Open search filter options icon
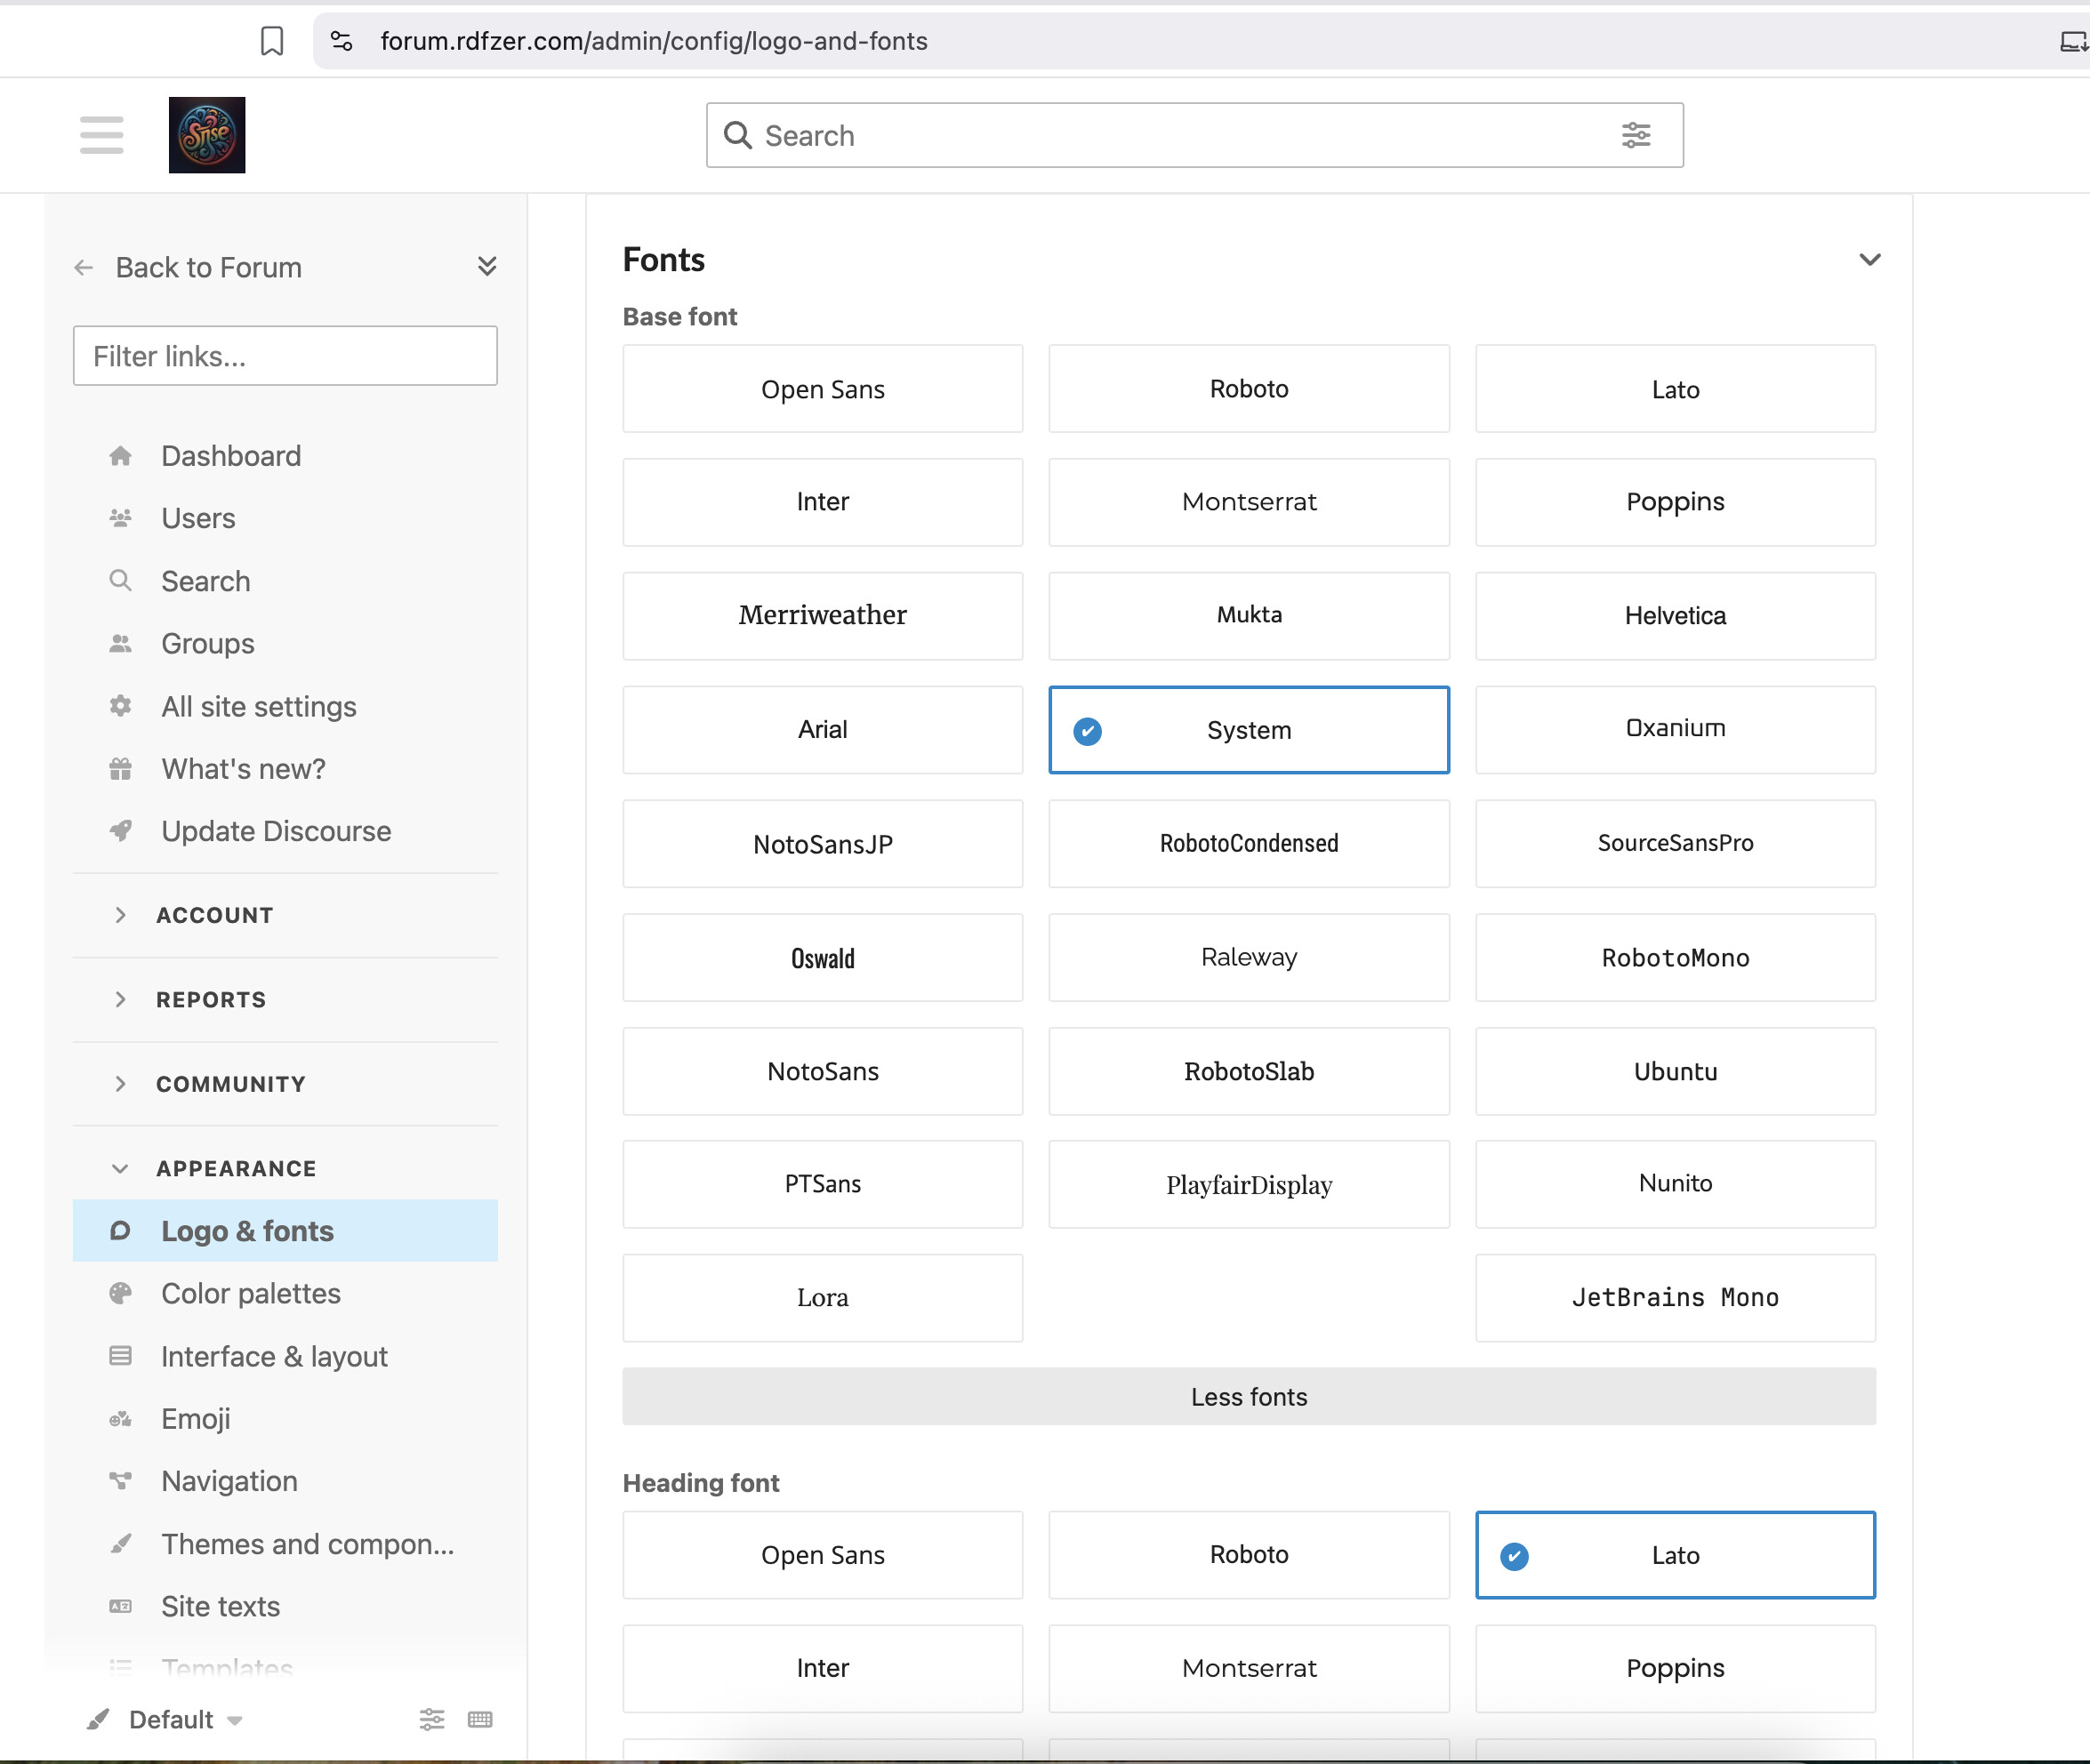Viewport: 2090px width, 1764px height. (x=1635, y=135)
